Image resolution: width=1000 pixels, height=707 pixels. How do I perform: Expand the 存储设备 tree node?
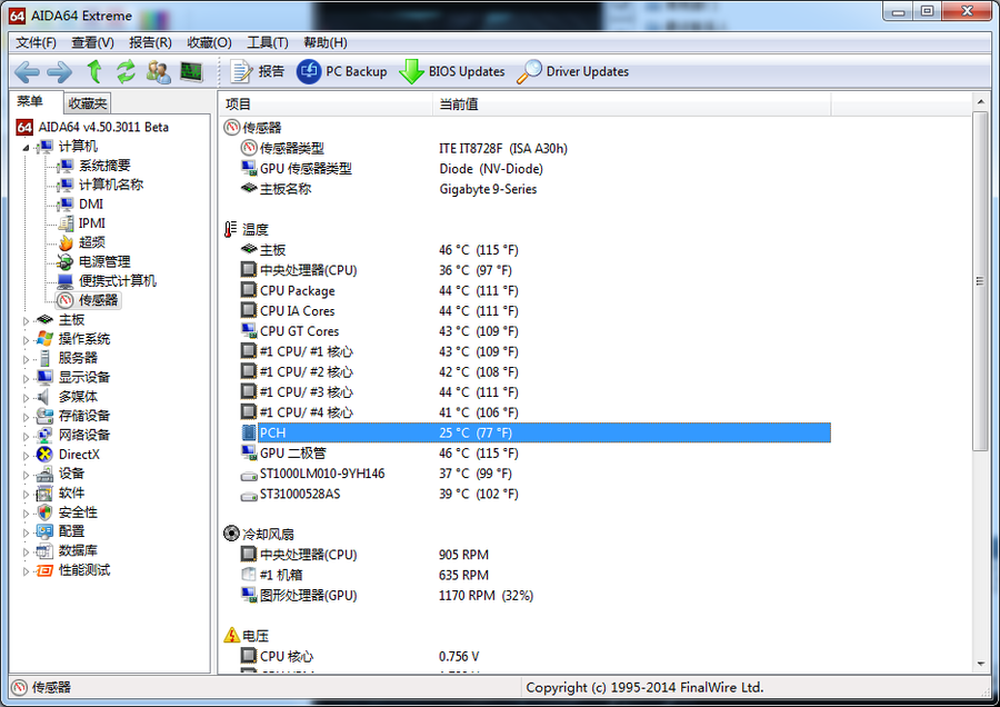pos(26,418)
